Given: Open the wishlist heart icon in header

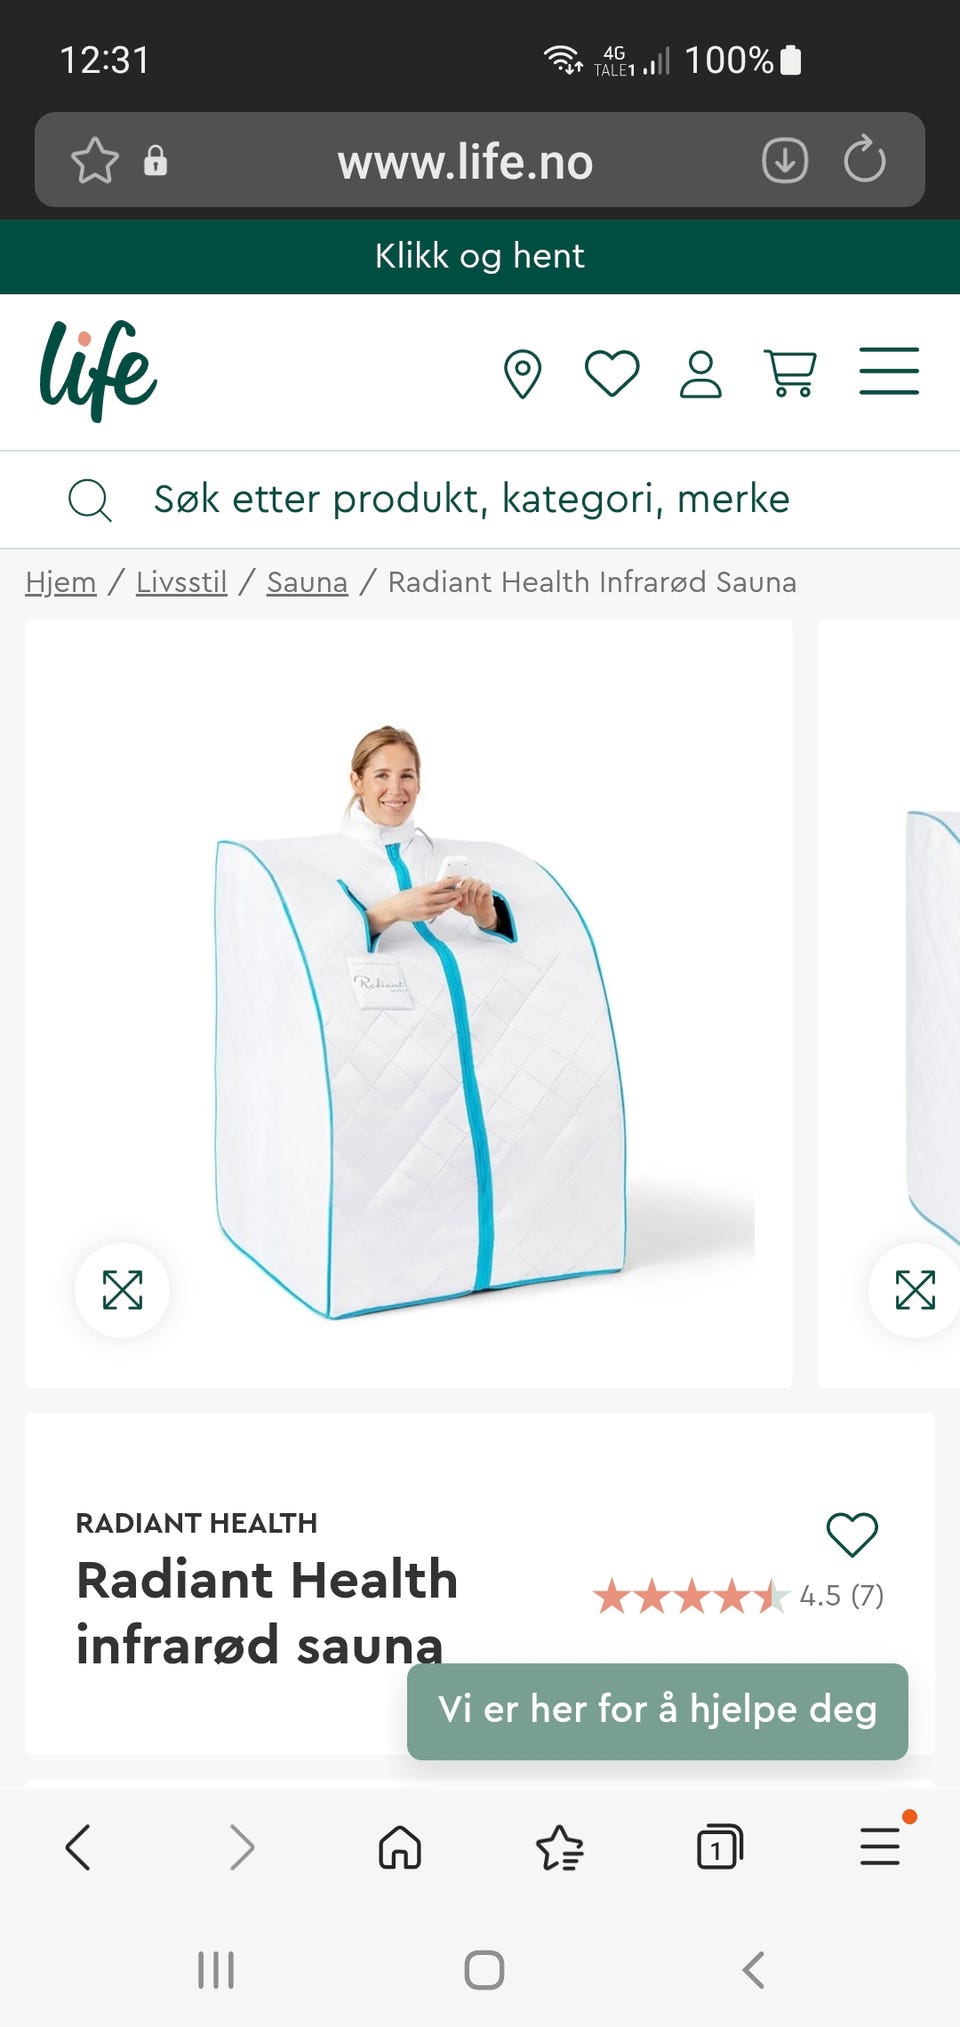Looking at the screenshot, I should pyautogui.click(x=612, y=374).
